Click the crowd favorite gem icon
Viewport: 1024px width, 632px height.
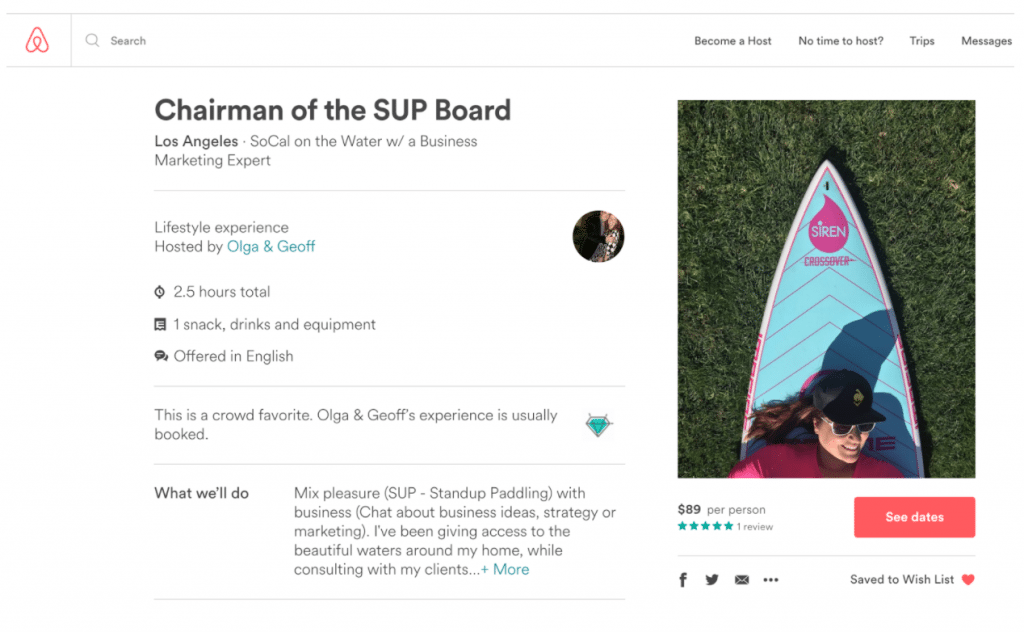[598, 424]
